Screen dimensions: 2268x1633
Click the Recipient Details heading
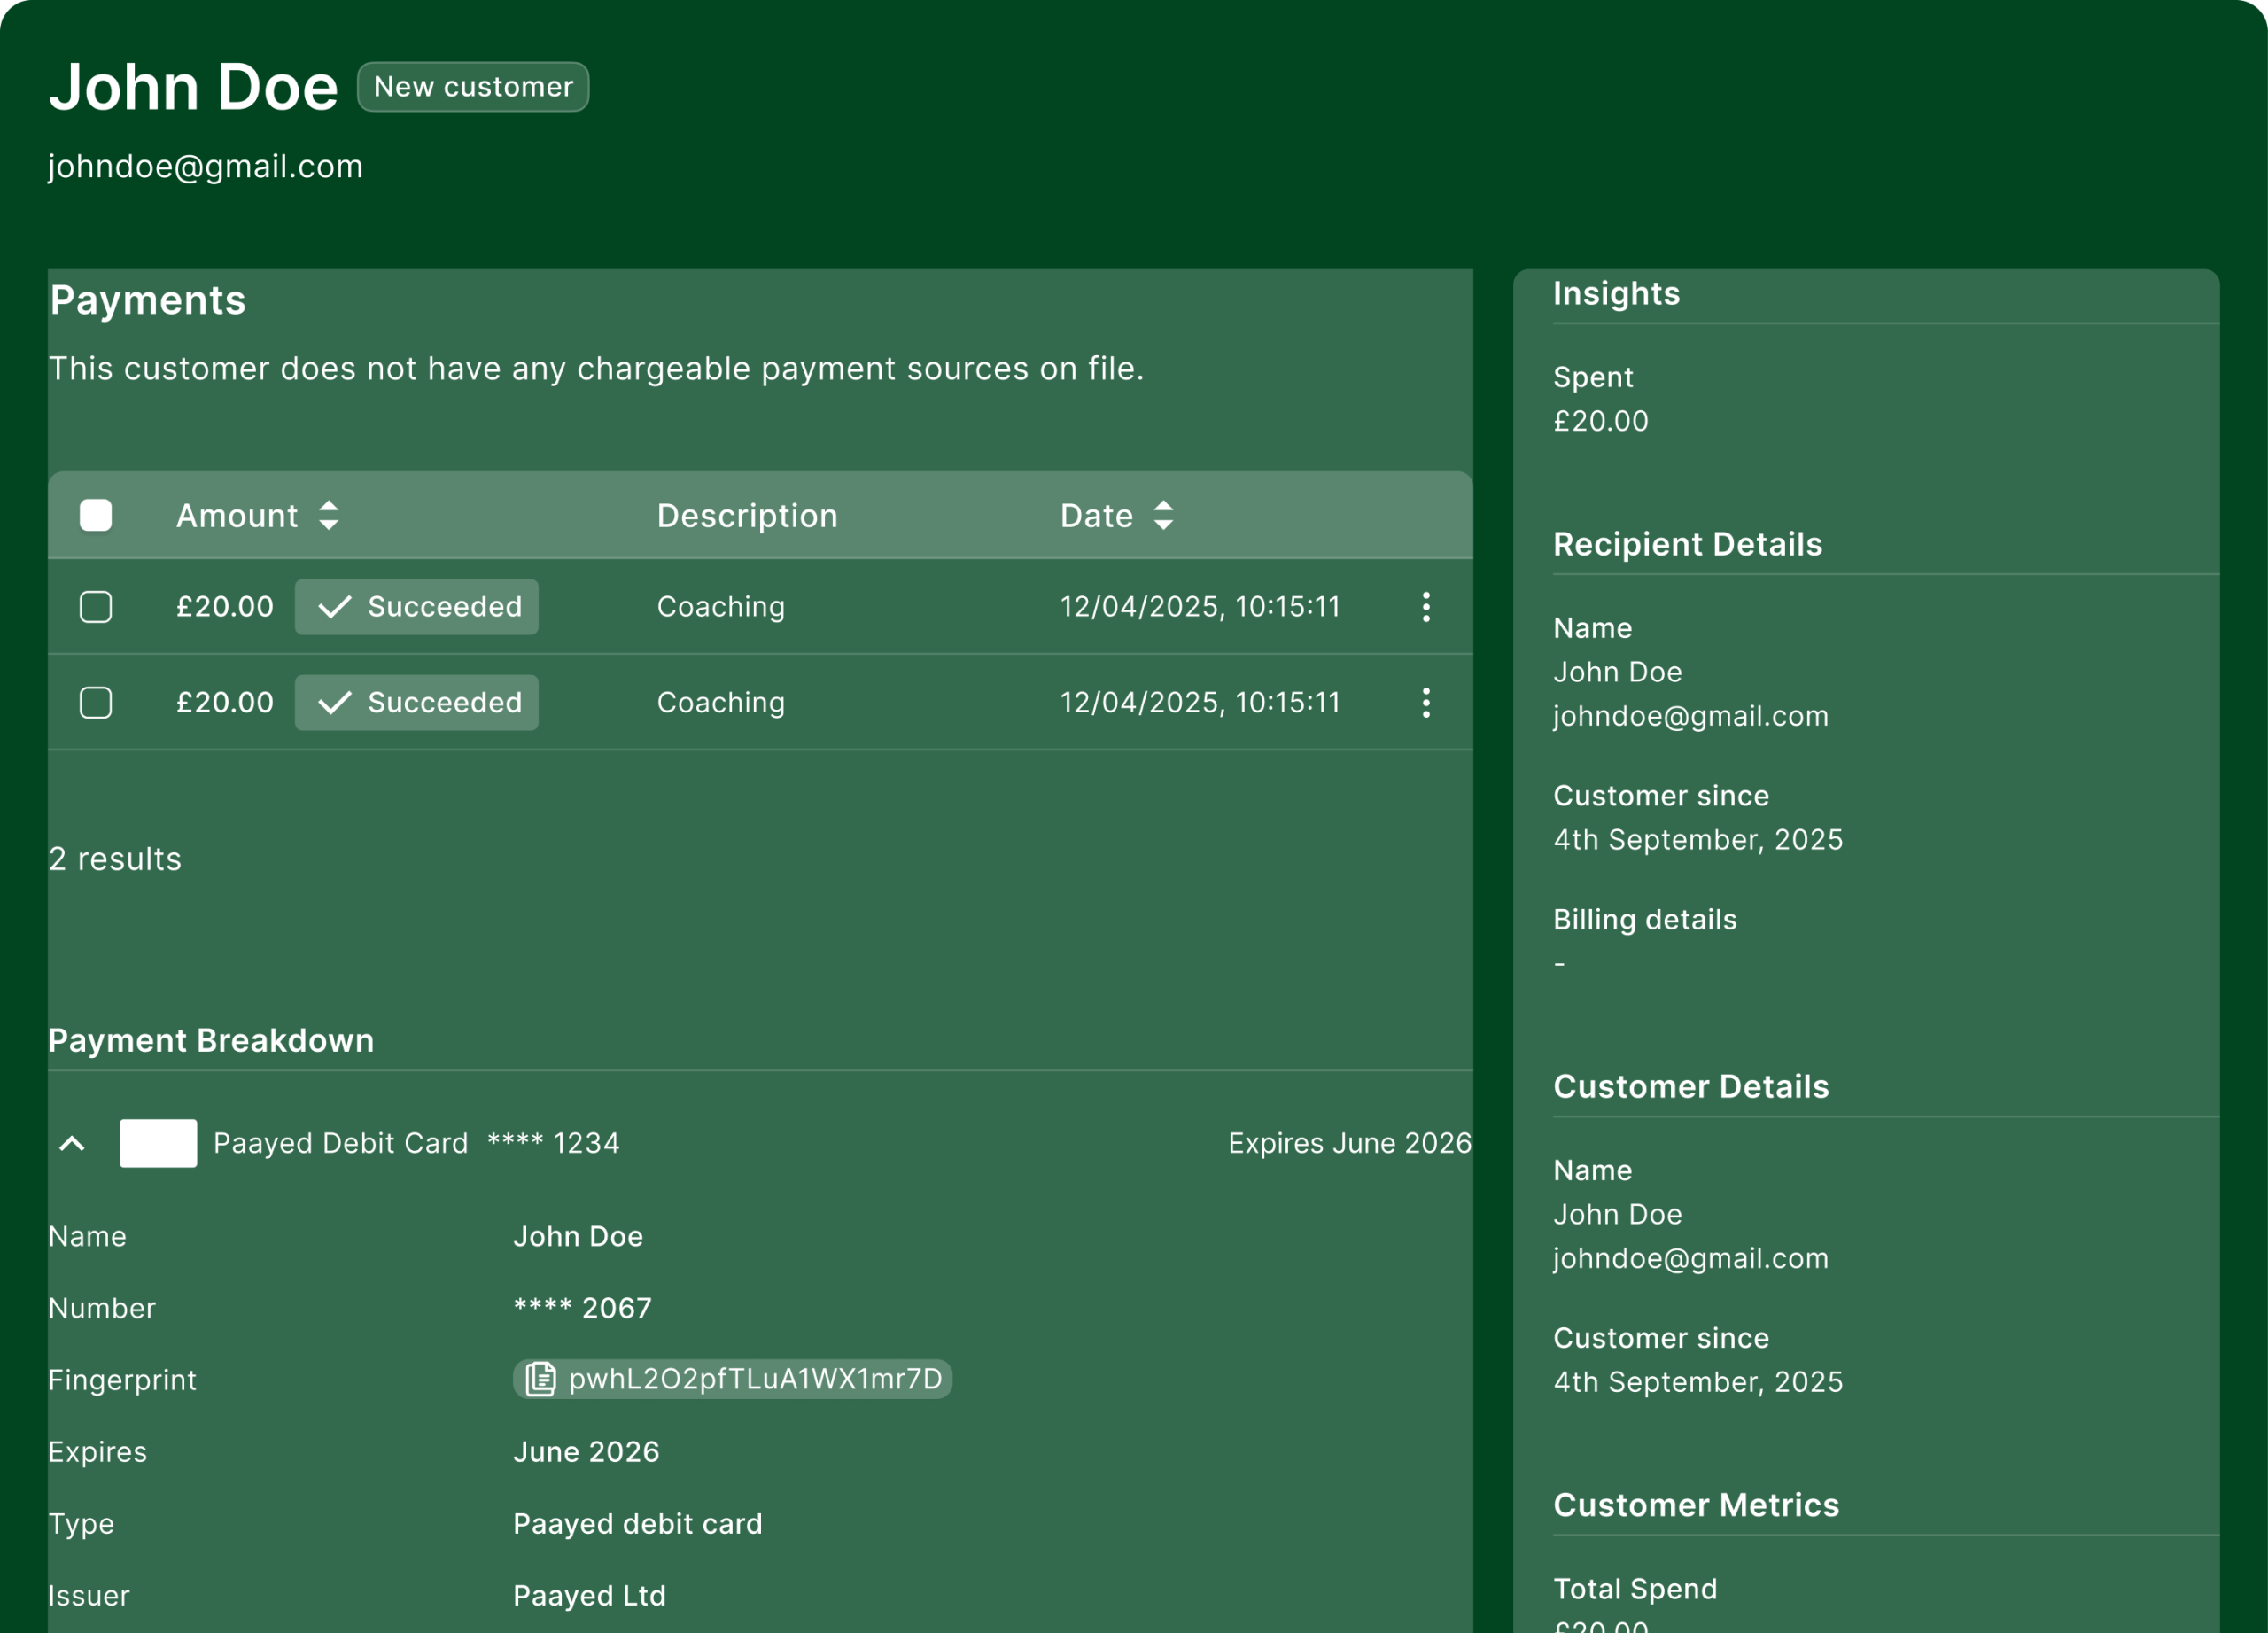tap(1688, 544)
